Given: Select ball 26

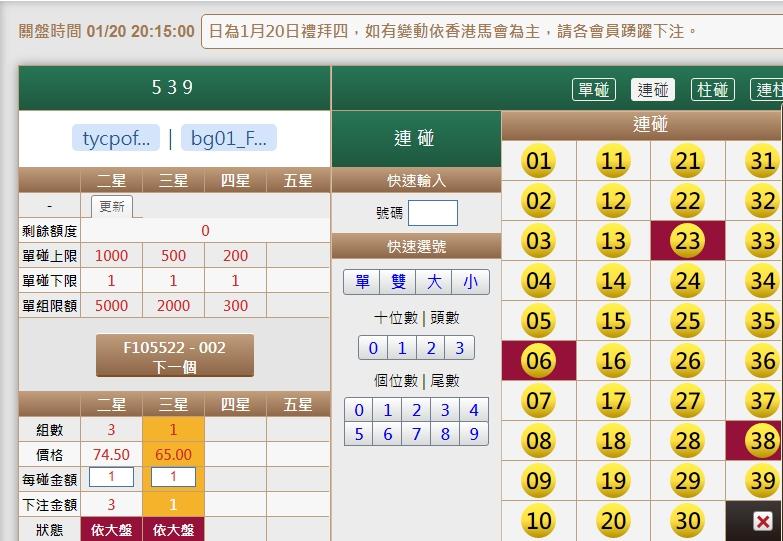Looking at the screenshot, I should [688, 361].
